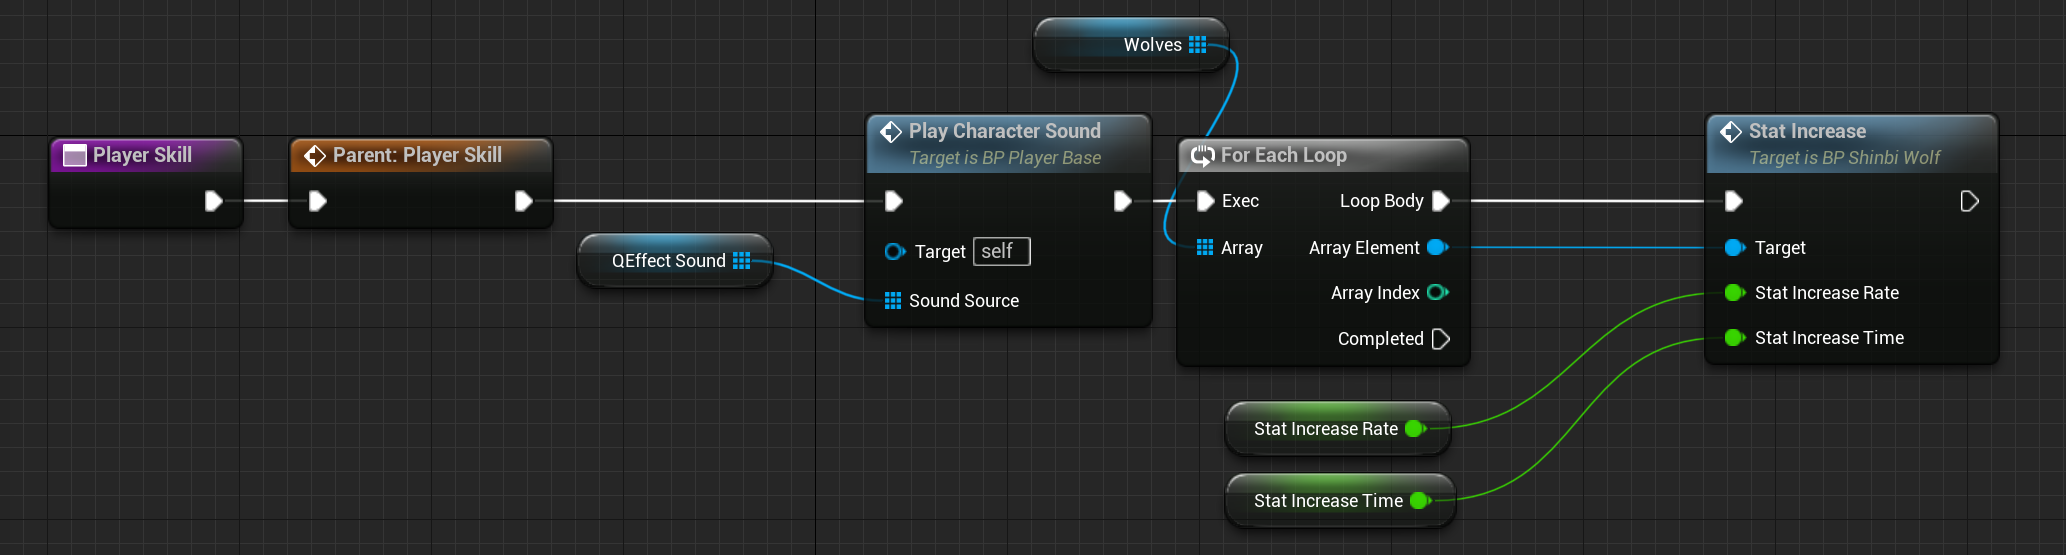Screen dimensions: 2066x555
Task: Click 'Target is BP Shinbi Wolf' subtitle
Action: [x=1844, y=158]
